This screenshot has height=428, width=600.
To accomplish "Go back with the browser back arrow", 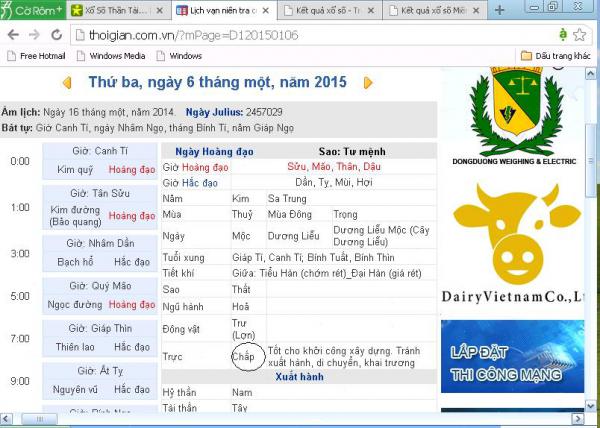I will coord(13,35).
